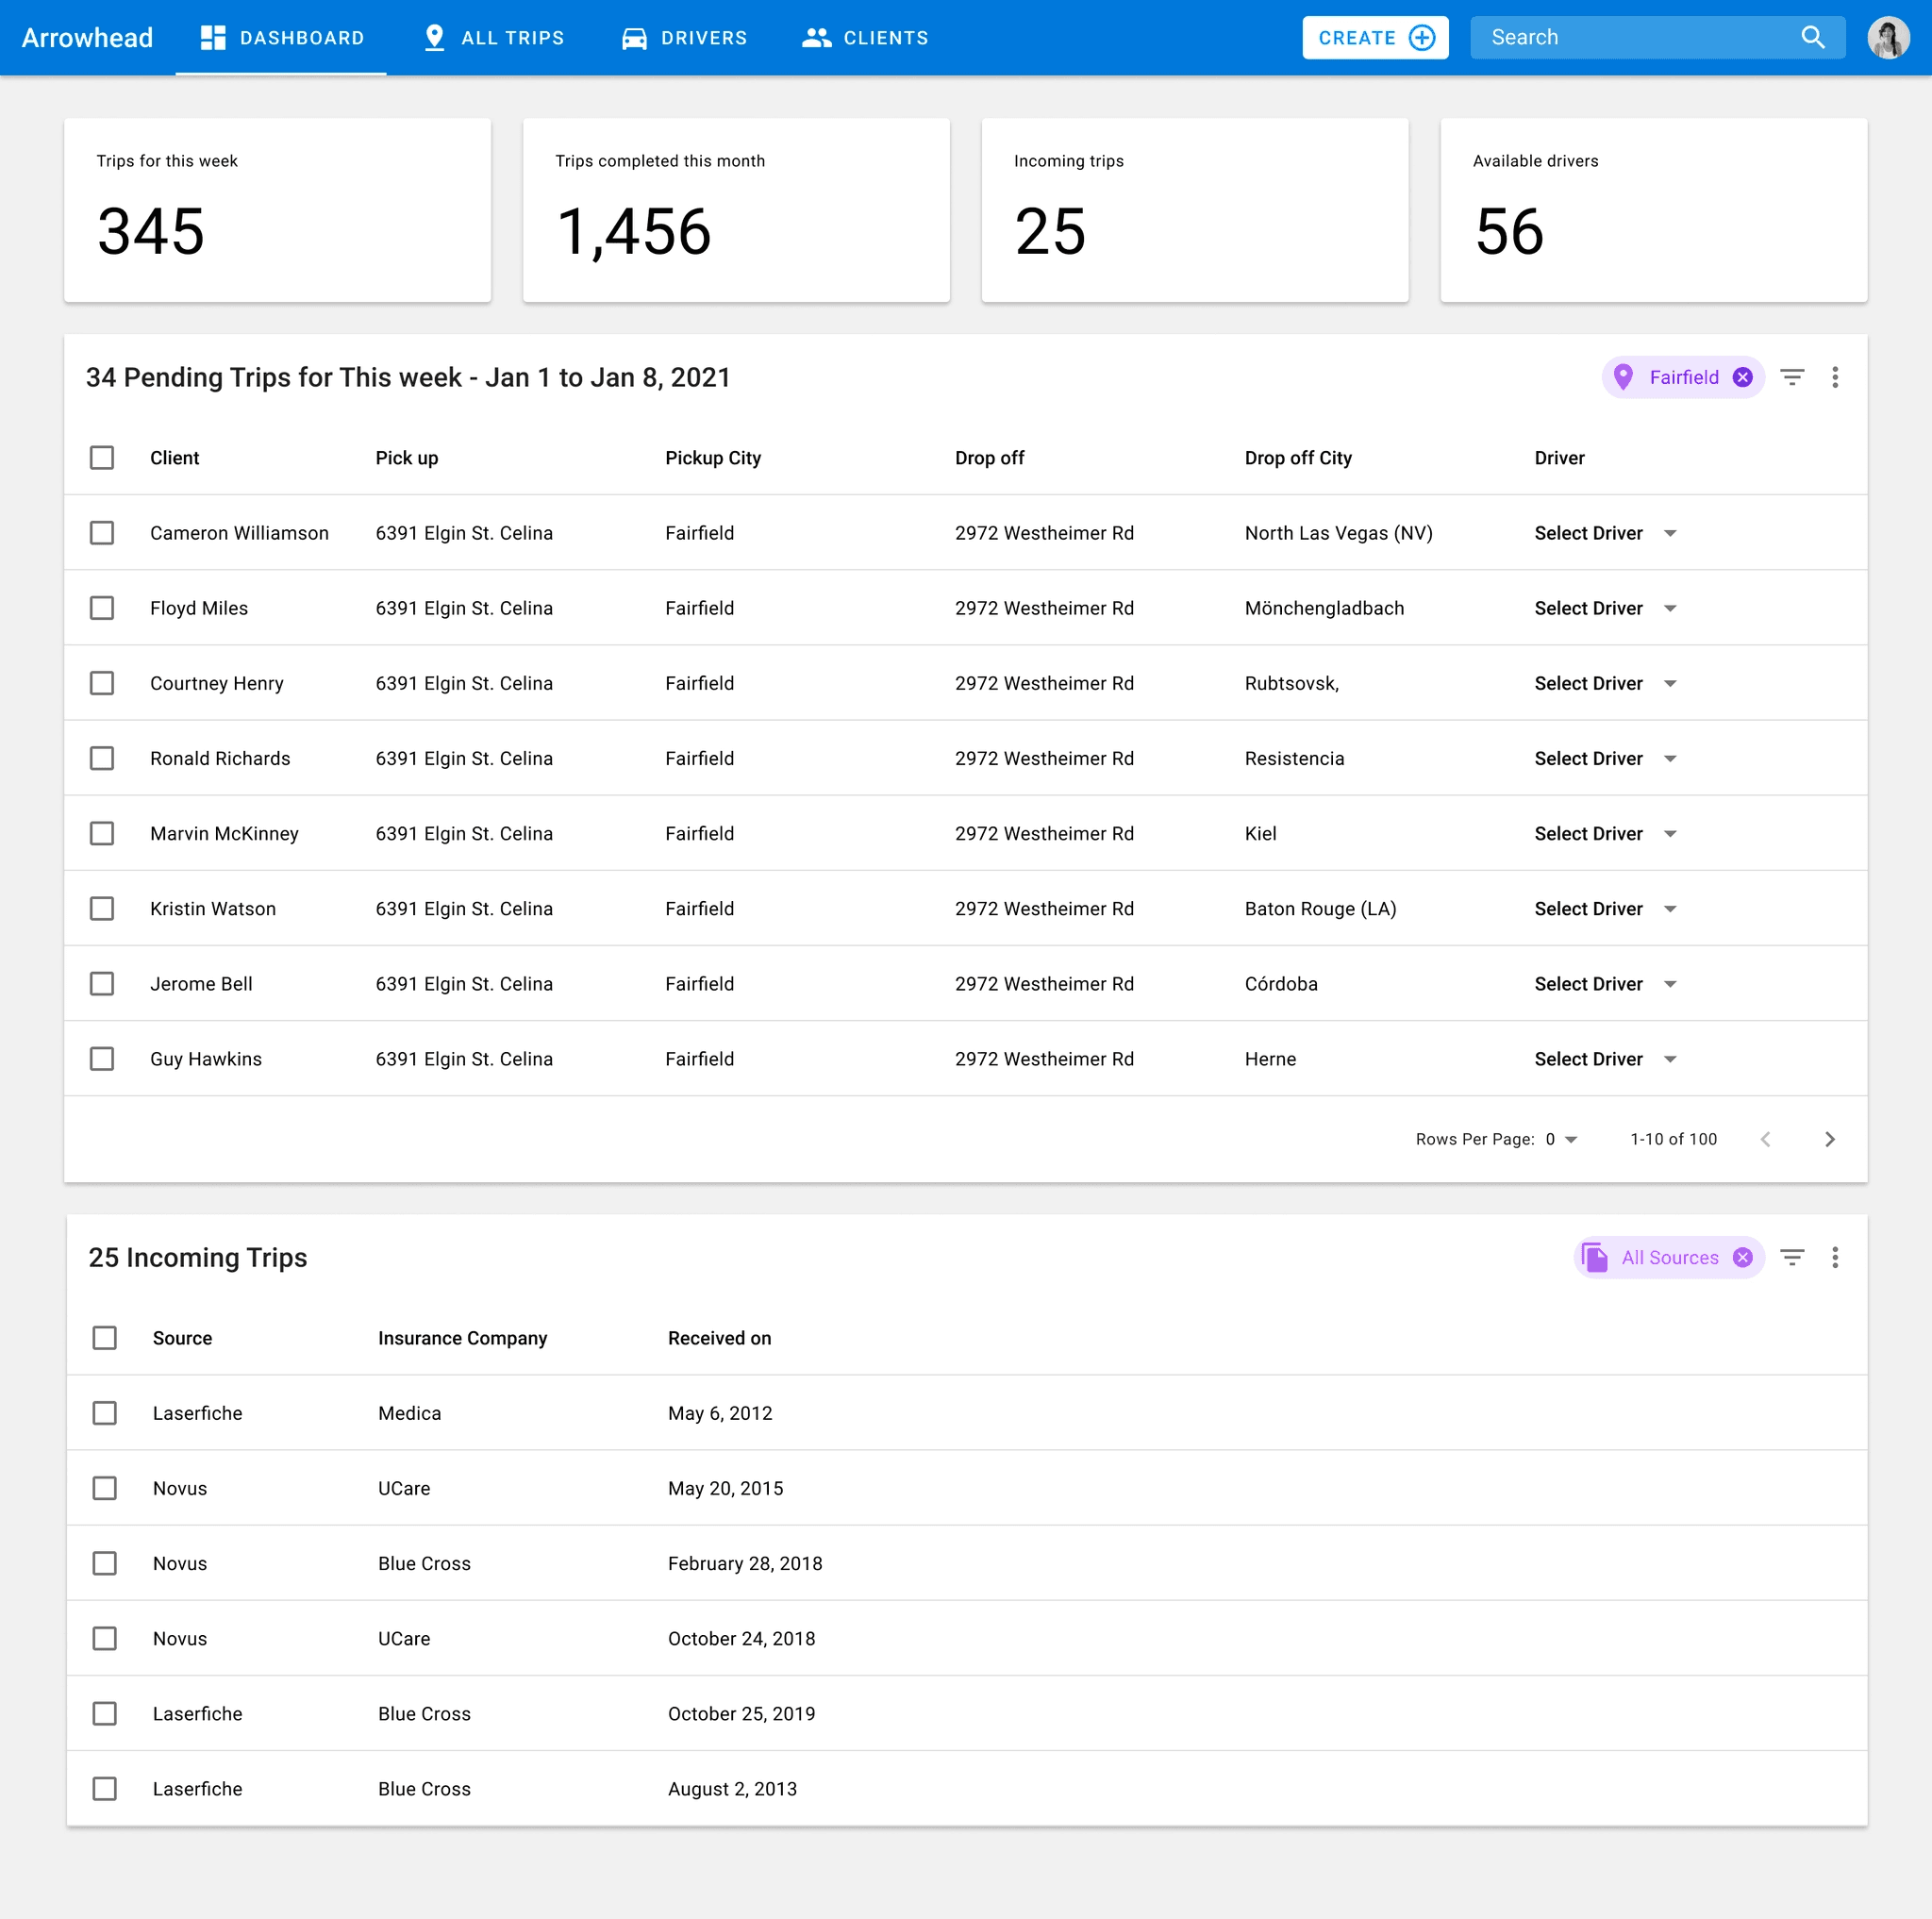Click the Source column header
Image resolution: width=1932 pixels, height=1919 pixels.
(182, 1338)
